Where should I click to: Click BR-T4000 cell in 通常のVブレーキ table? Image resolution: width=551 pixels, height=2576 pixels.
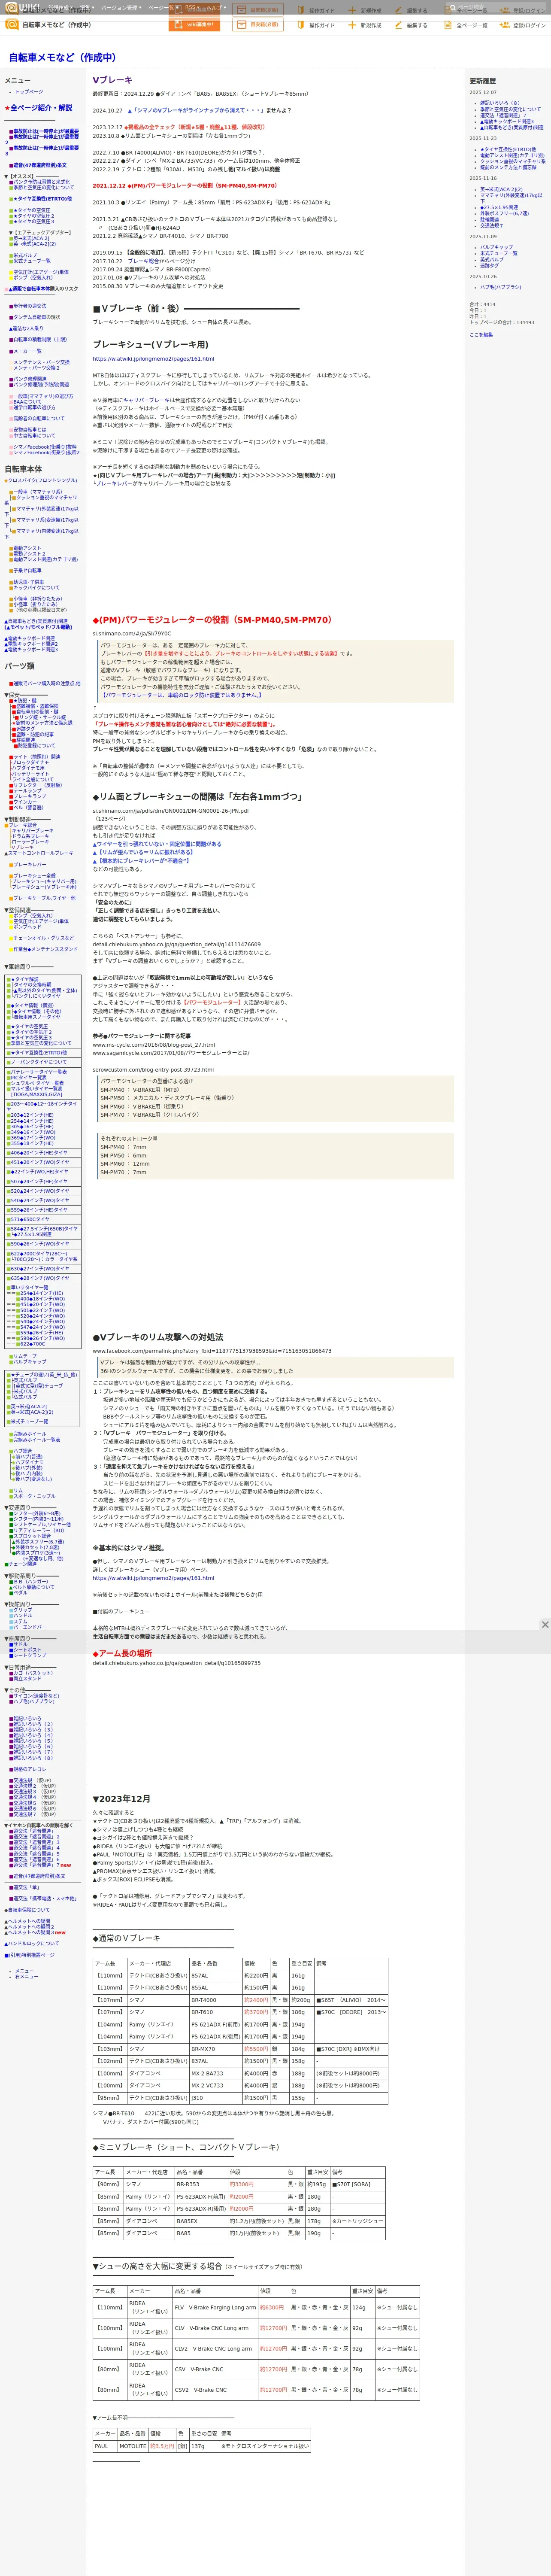click(215, 1999)
